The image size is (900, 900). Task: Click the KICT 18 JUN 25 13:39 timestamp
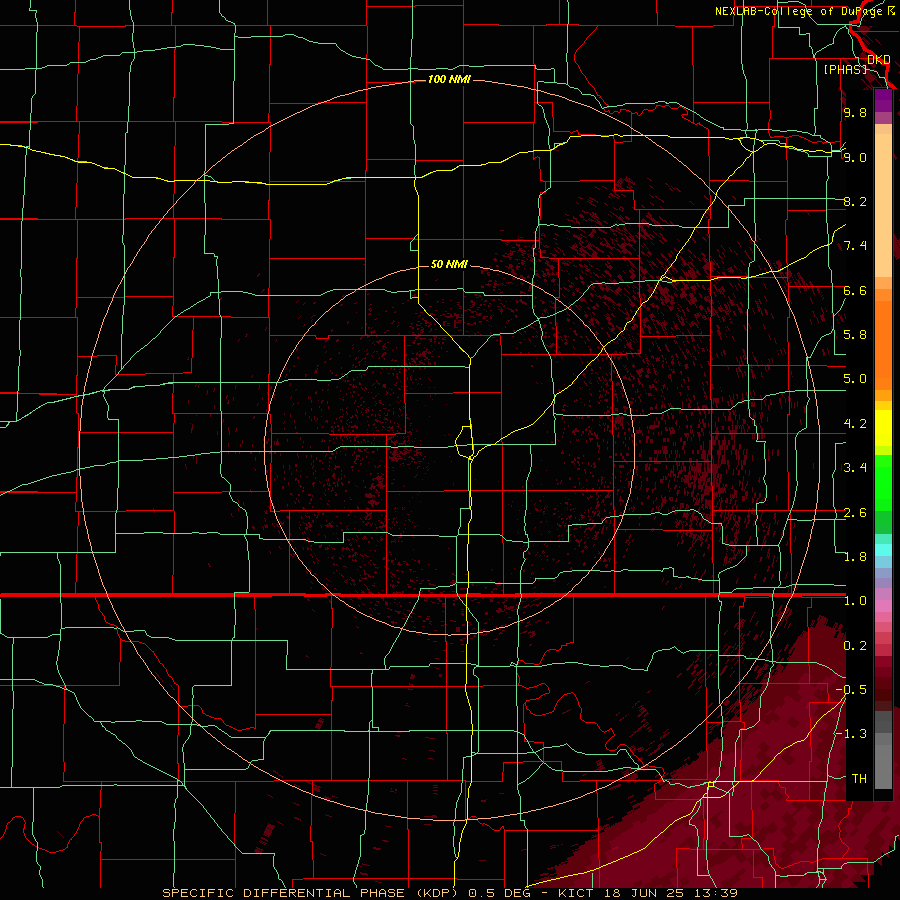click(x=647, y=893)
